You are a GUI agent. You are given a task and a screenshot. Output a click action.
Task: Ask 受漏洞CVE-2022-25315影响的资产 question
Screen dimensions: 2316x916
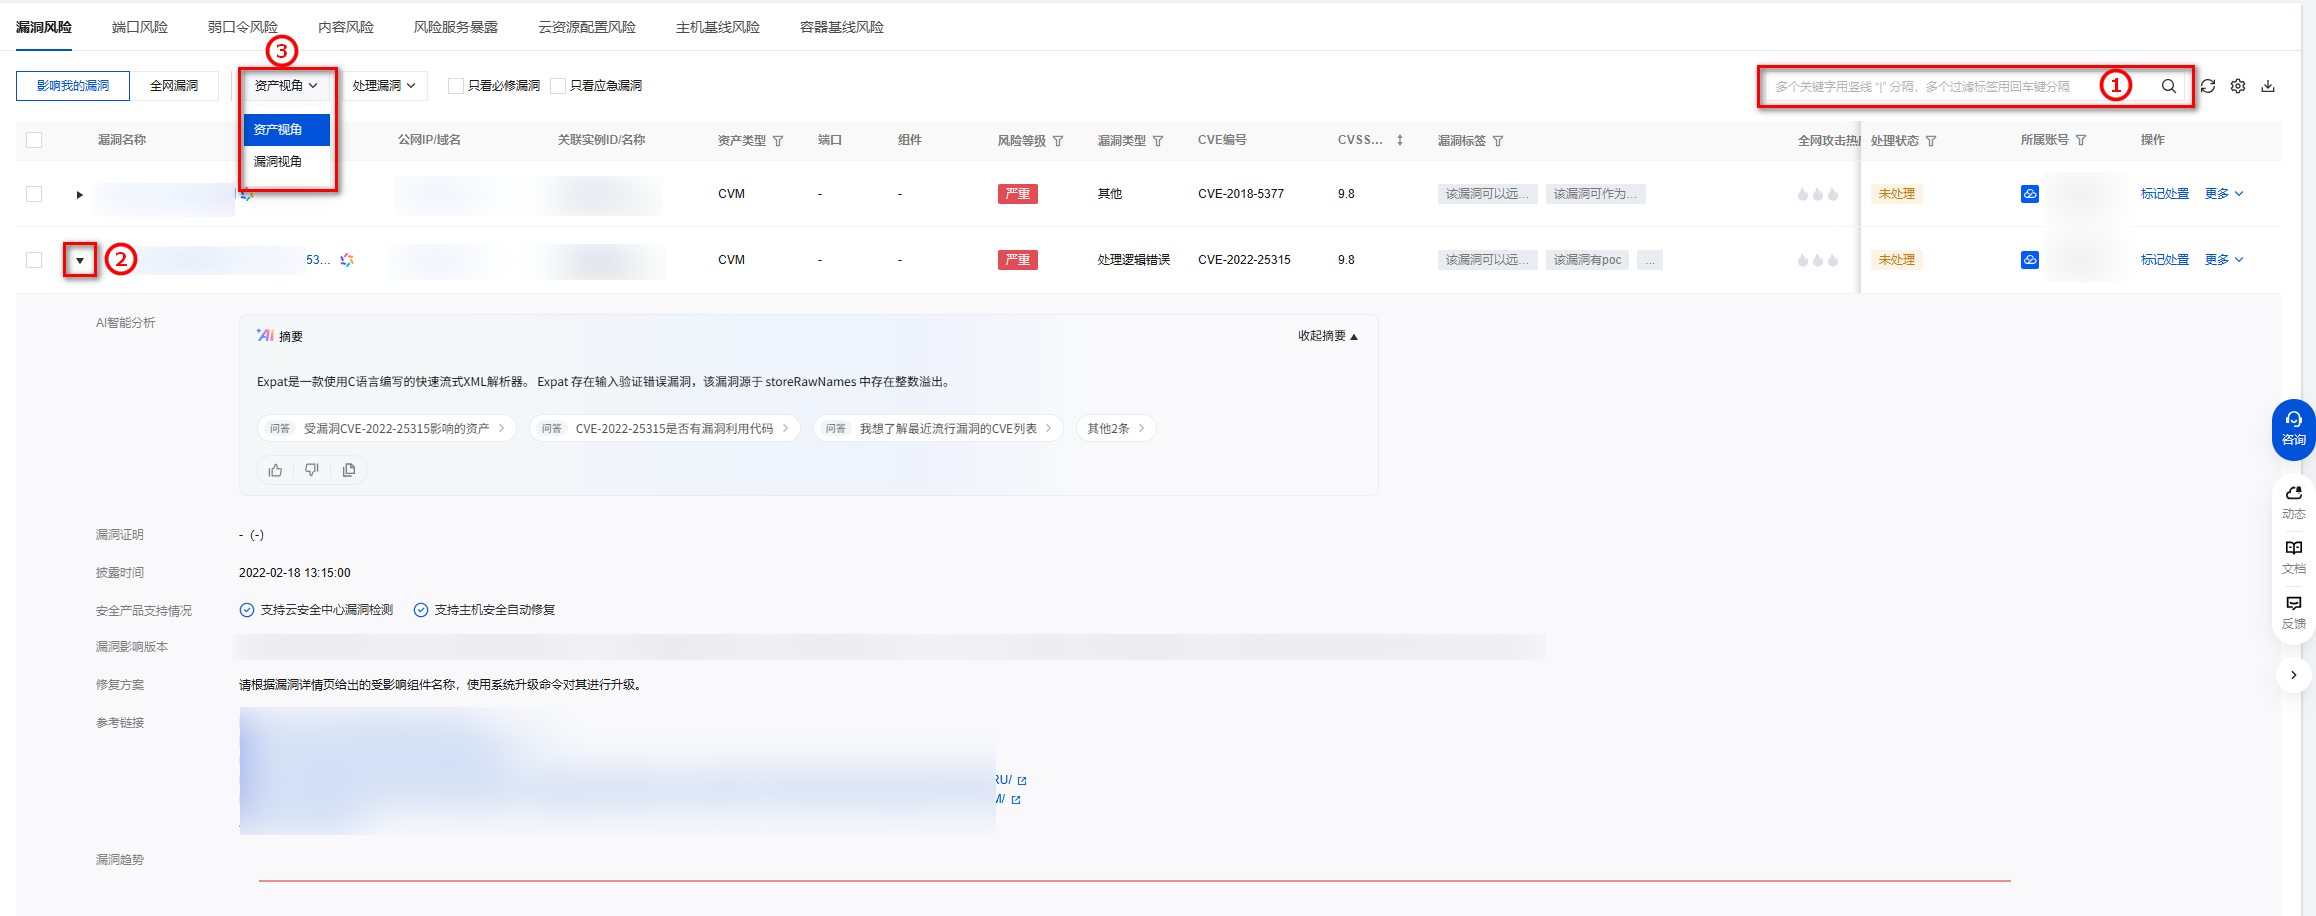pyautogui.click(x=387, y=429)
